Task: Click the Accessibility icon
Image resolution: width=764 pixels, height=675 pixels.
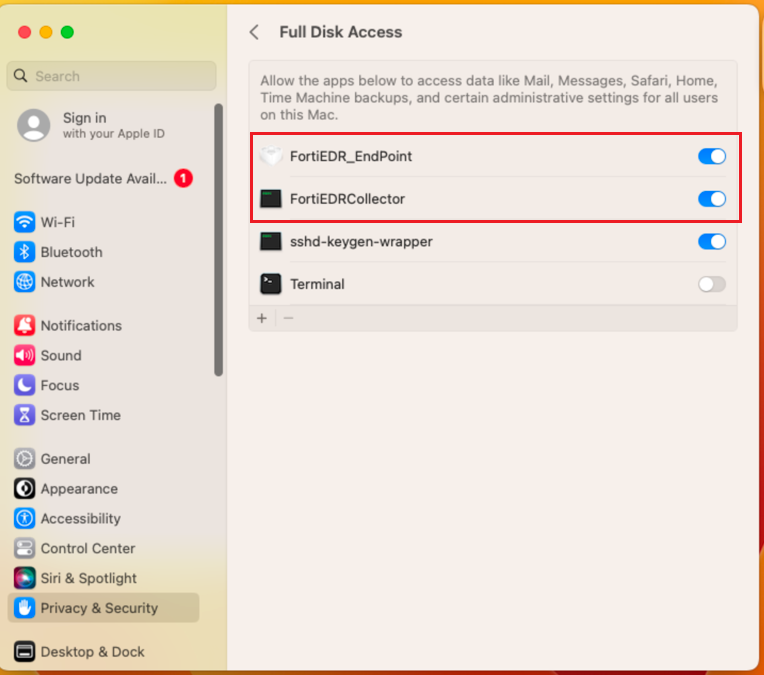Action: tap(25, 519)
